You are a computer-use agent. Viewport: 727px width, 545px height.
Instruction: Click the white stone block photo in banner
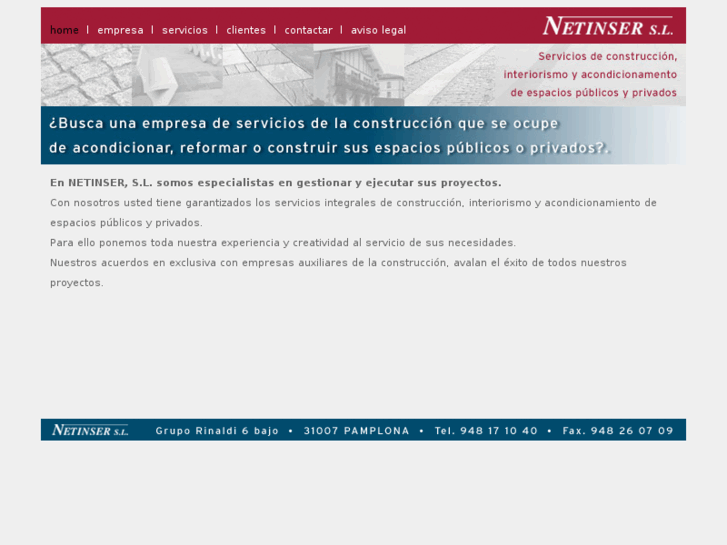pyautogui.click(x=177, y=75)
